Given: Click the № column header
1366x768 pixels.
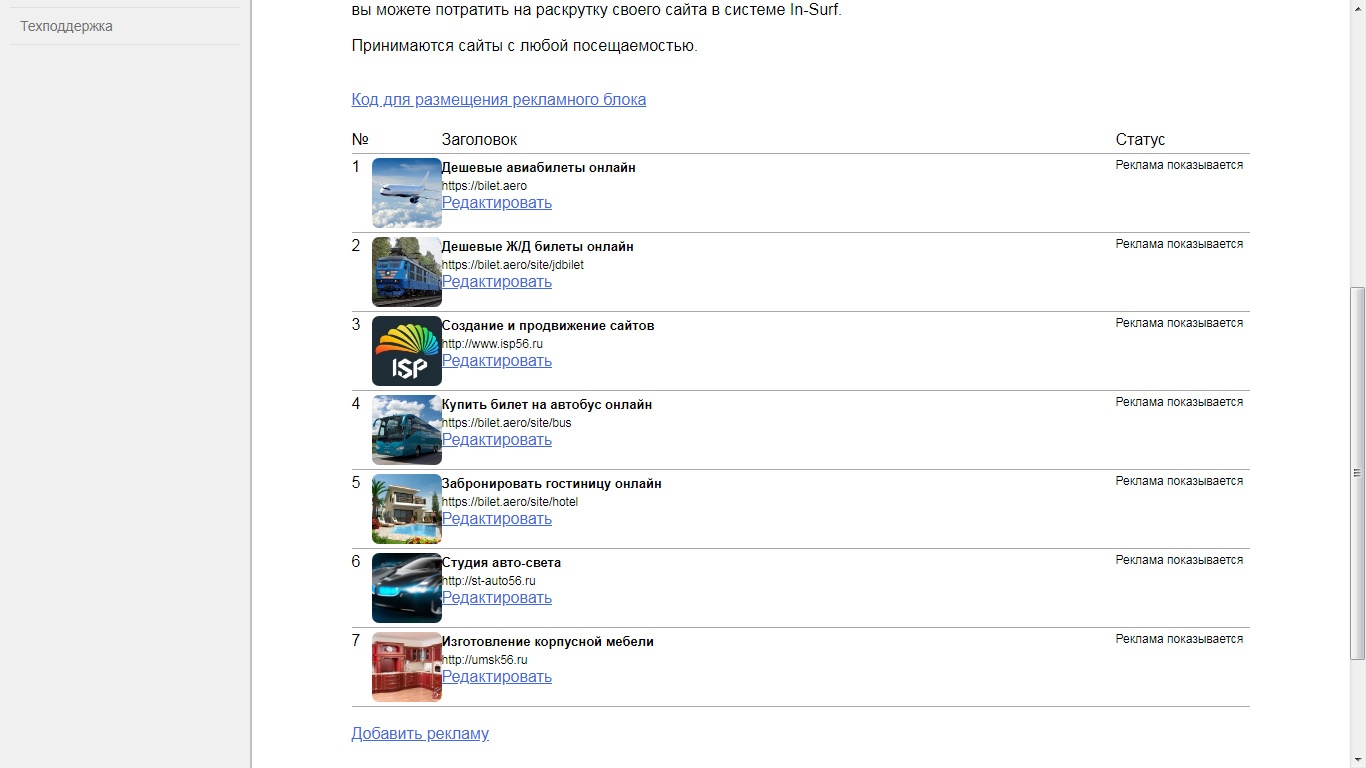Looking at the screenshot, I should click(360, 140).
